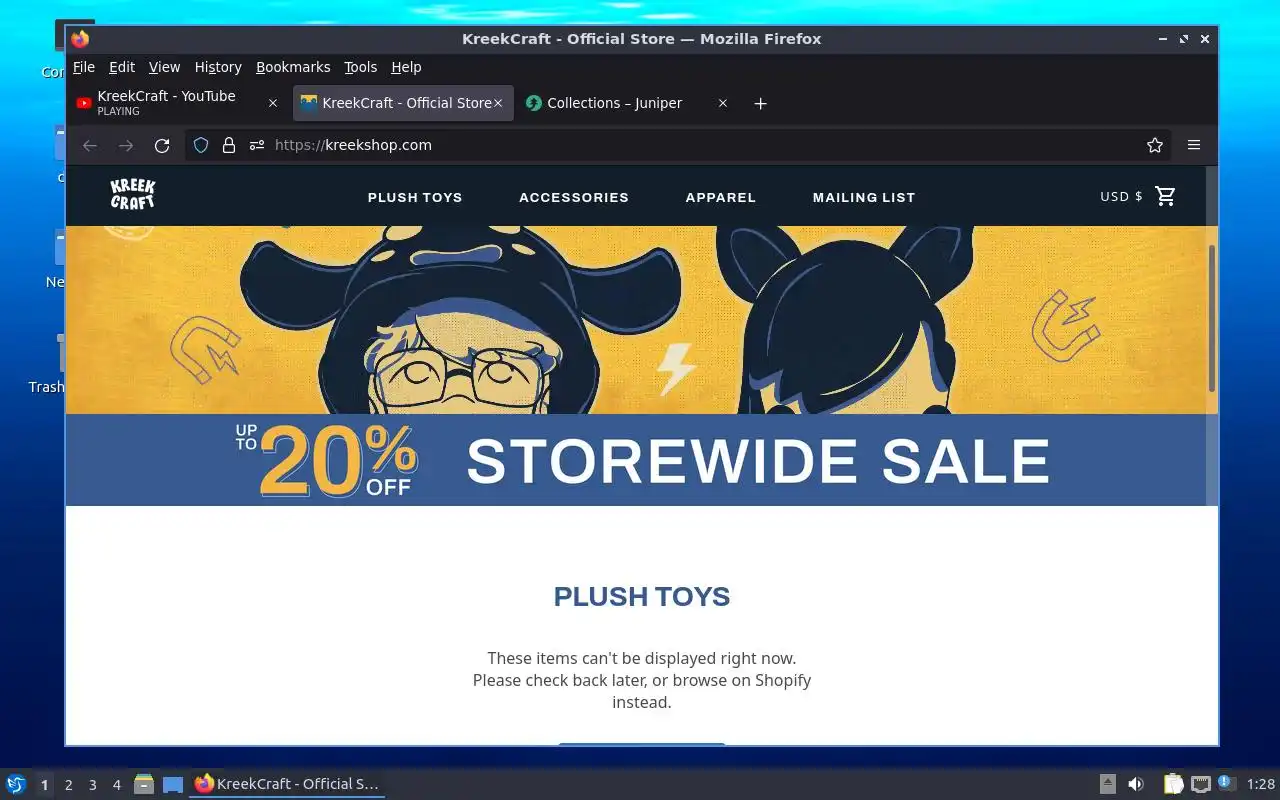
Task: Open the shopping cart icon
Action: 1165,196
